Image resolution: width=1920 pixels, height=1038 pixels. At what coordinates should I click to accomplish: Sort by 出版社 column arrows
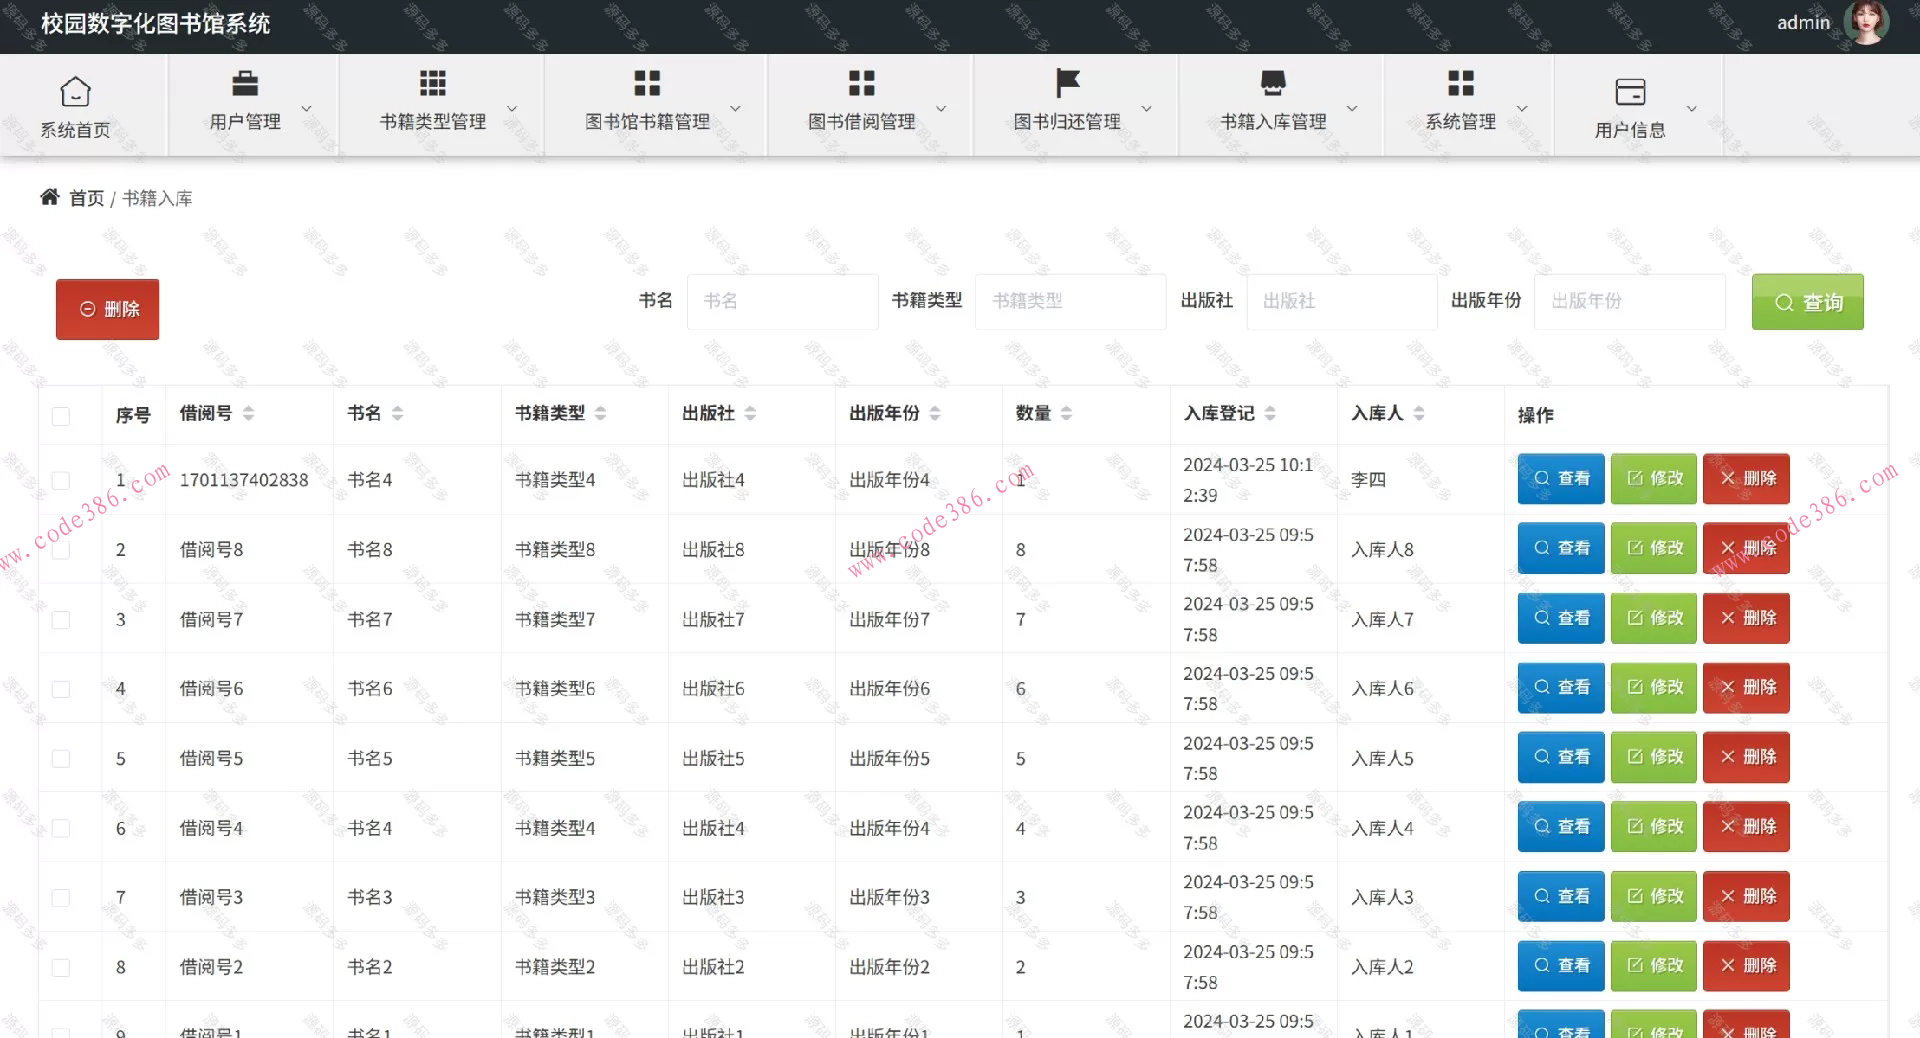point(750,413)
